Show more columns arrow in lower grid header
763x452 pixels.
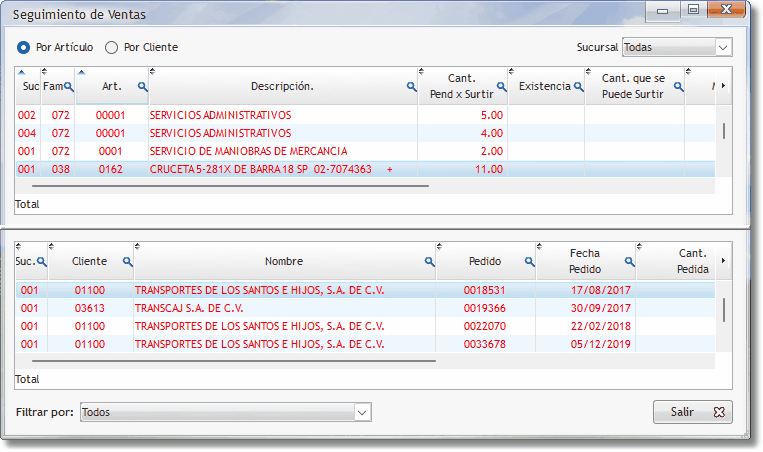[724, 261]
